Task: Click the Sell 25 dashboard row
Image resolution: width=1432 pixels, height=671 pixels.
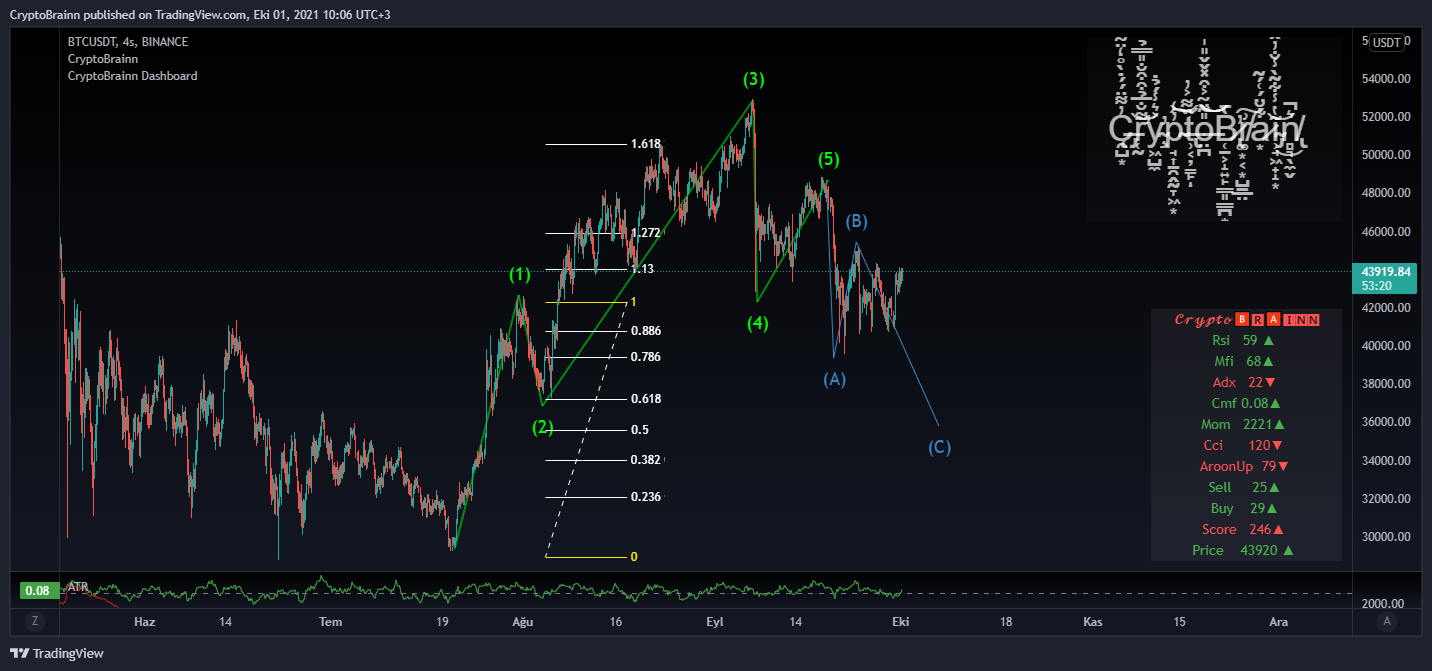Action: click(1246, 487)
